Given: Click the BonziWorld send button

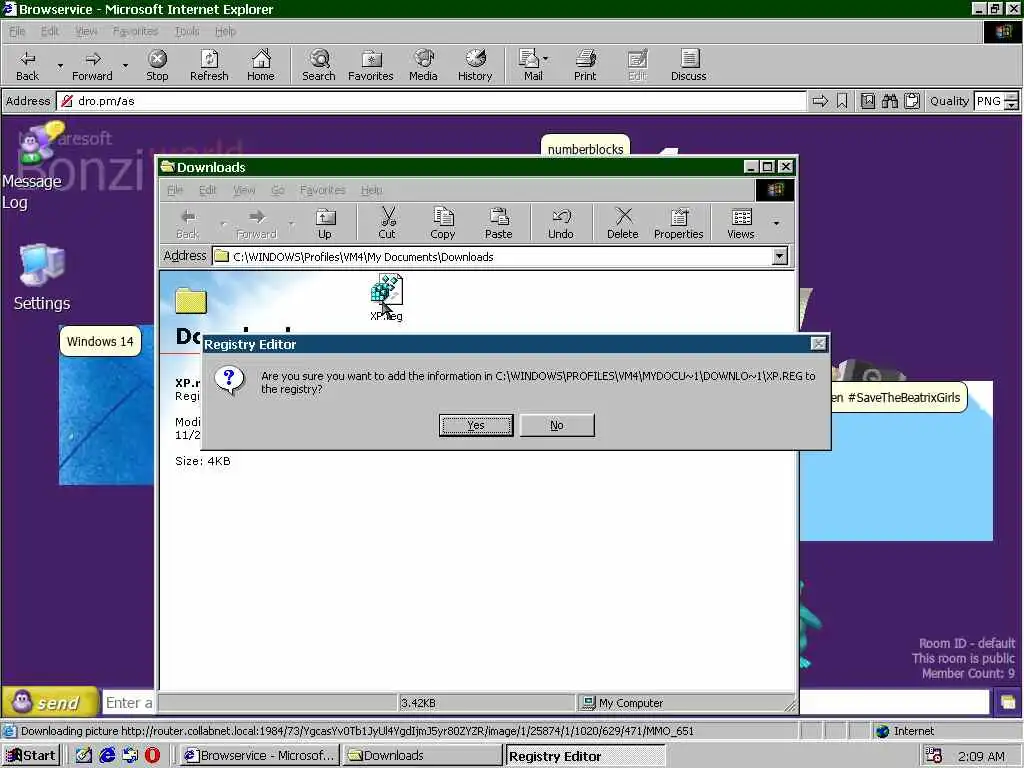Looking at the screenshot, I should [x=50, y=702].
